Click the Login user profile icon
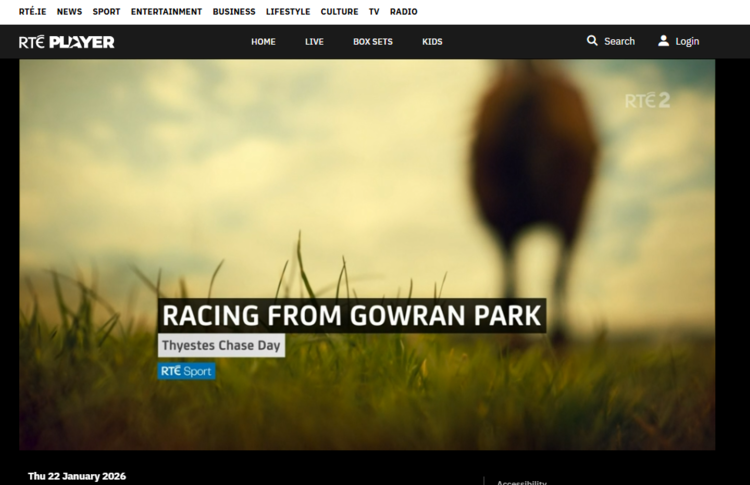Viewport: 750px width, 485px height. click(663, 41)
